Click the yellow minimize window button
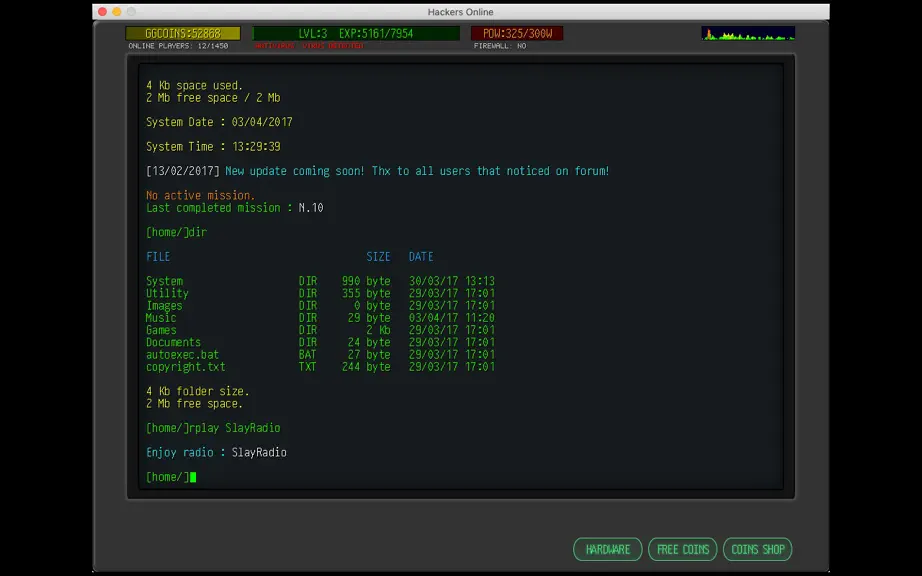The image size is (922, 576). click(116, 11)
